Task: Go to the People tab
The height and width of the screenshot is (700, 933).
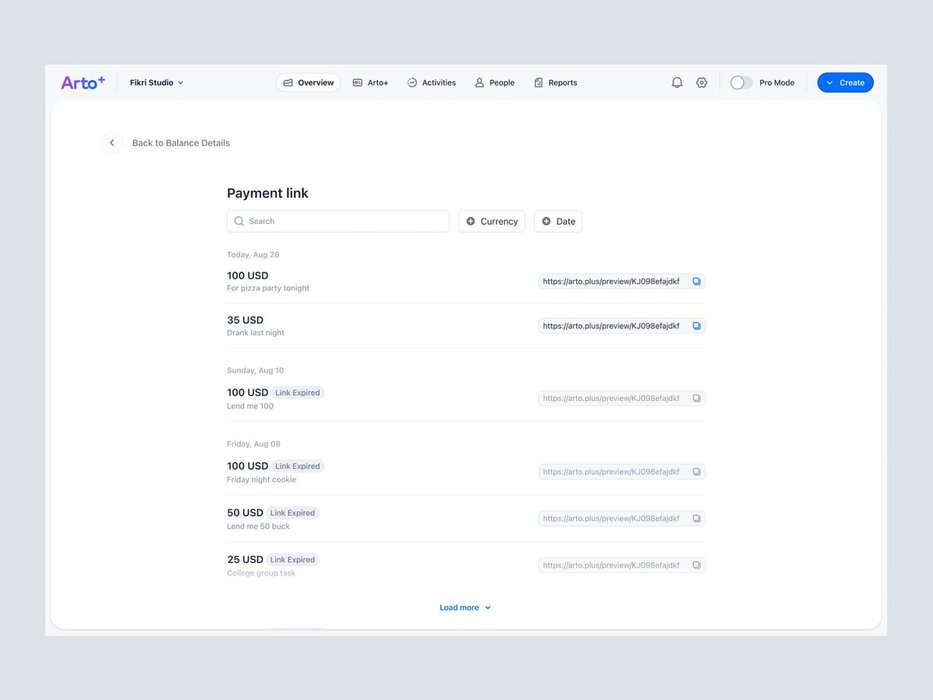Action: [x=494, y=83]
